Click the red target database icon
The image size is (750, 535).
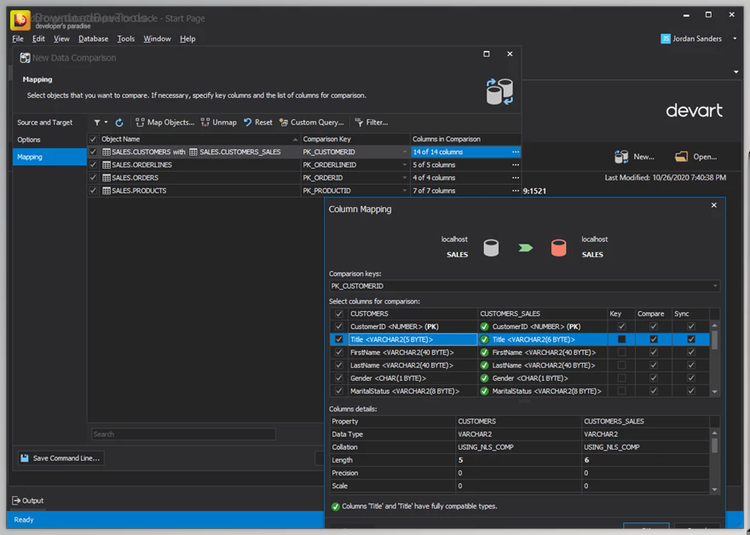[x=558, y=248]
